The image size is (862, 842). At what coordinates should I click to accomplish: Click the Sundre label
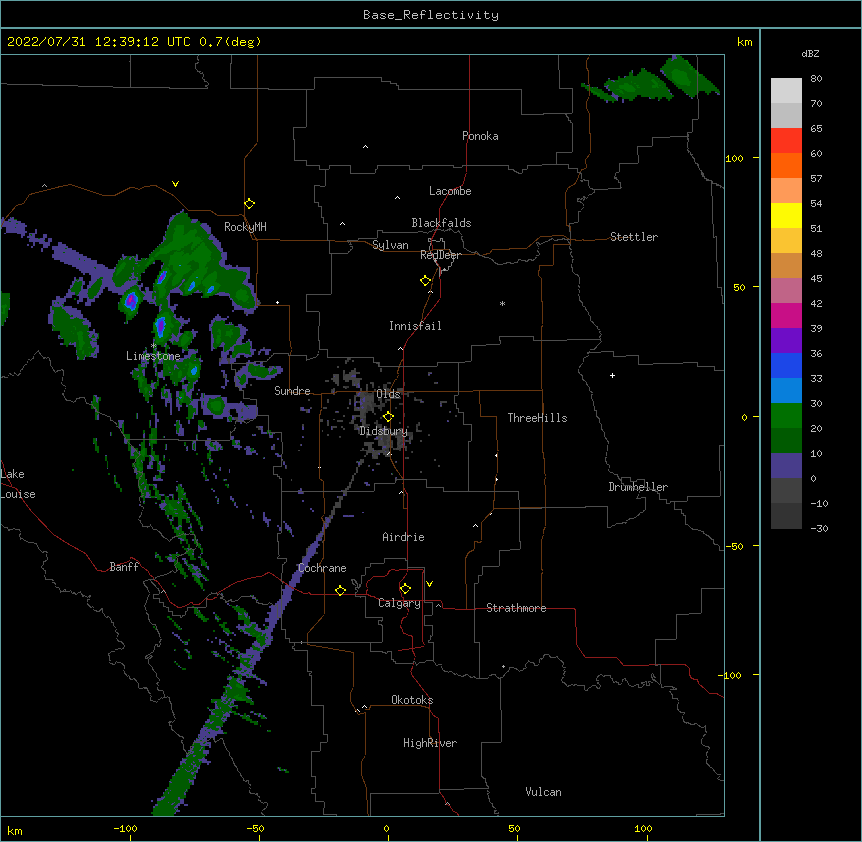pos(292,391)
